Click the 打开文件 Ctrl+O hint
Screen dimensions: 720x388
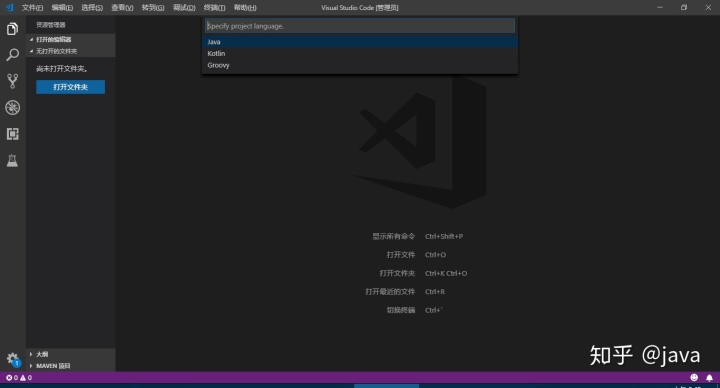pyautogui.click(x=416, y=254)
